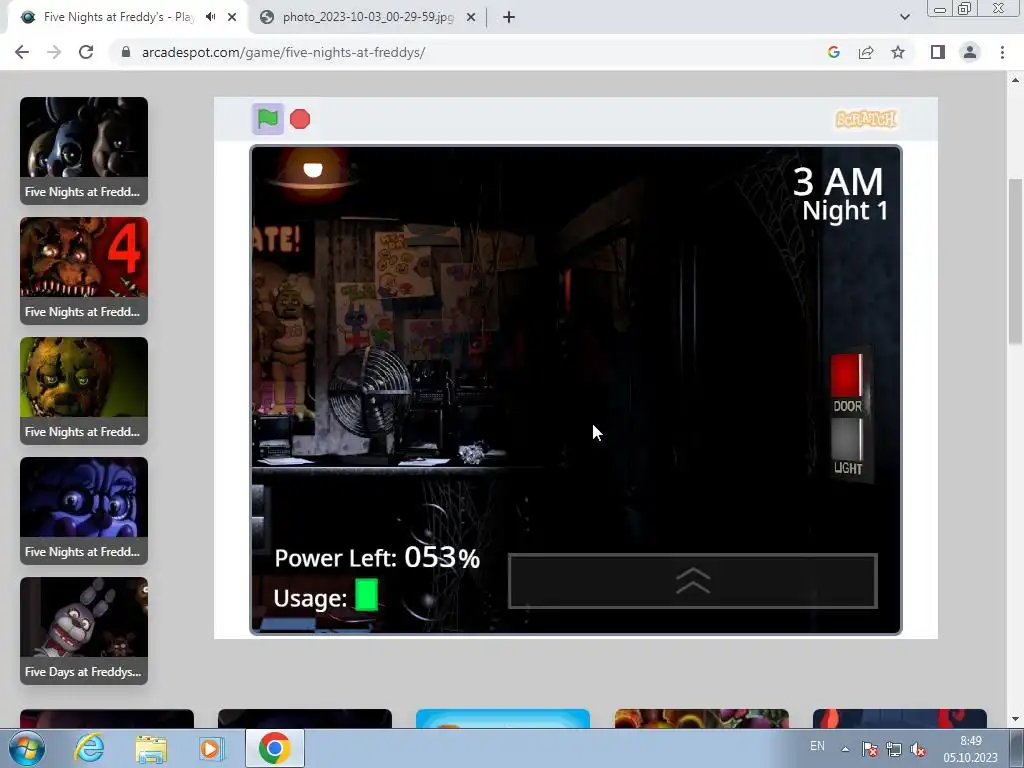1024x768 pixels.
Task: Toggle the red DOOR button
Action: (846, 375)
